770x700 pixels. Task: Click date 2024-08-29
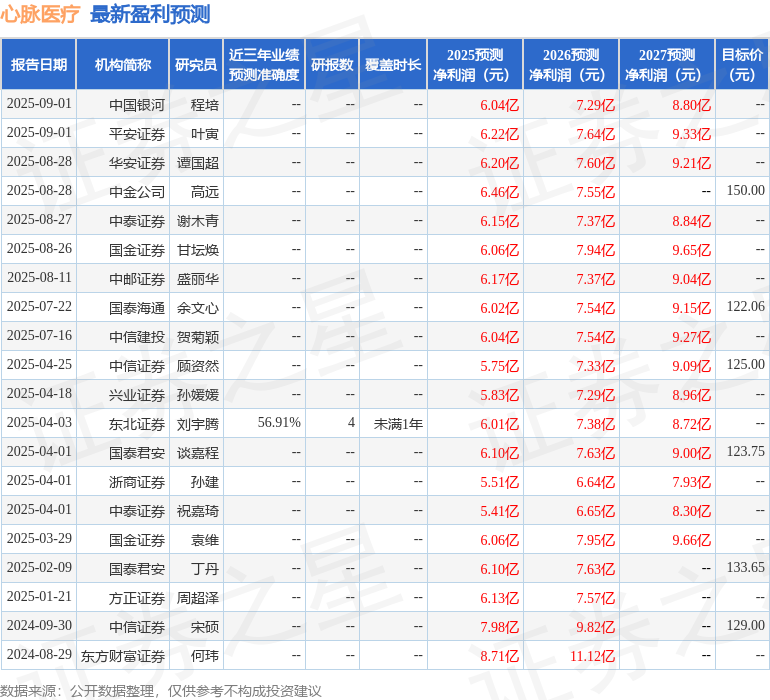pyautogui.click(x=39, y=654)
